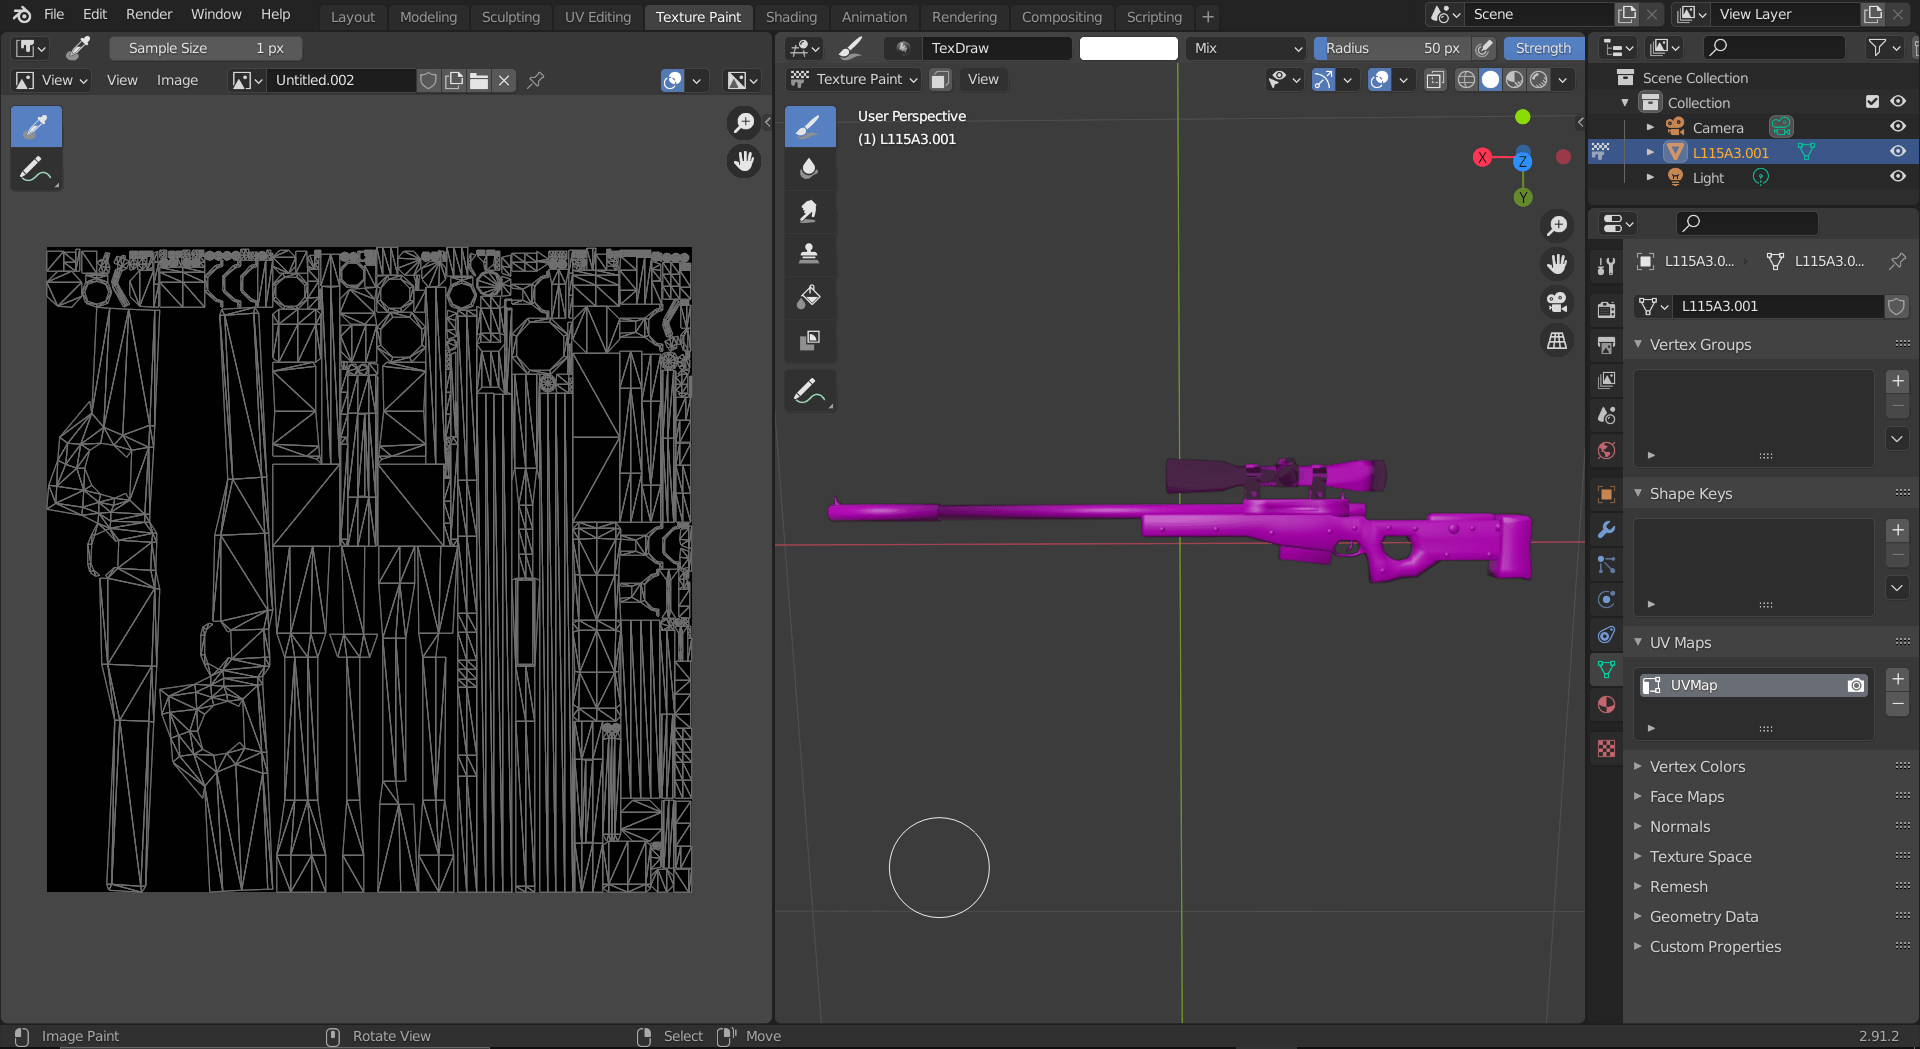
Task: Select the Clone brush tool
Action: click(810, 253)
